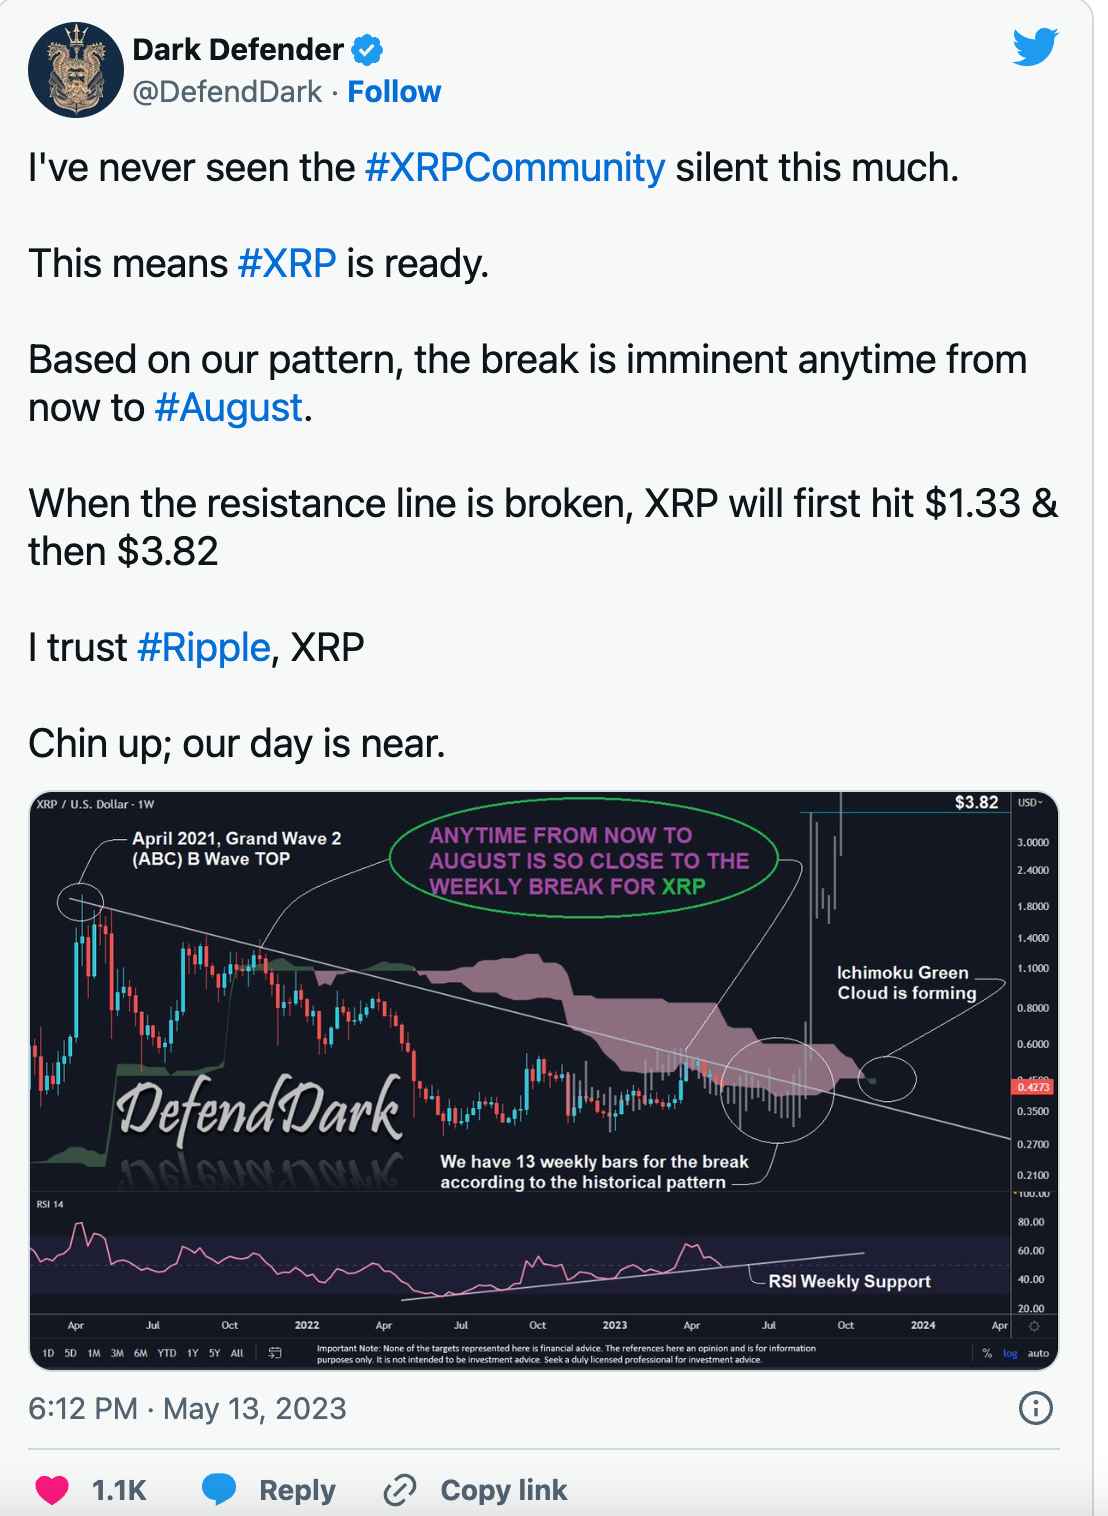Viewport: 1108px width, 1516px height.
Task: Click the Twitter bird logo
Action: pyautogui.click(x=1035, y=47)
